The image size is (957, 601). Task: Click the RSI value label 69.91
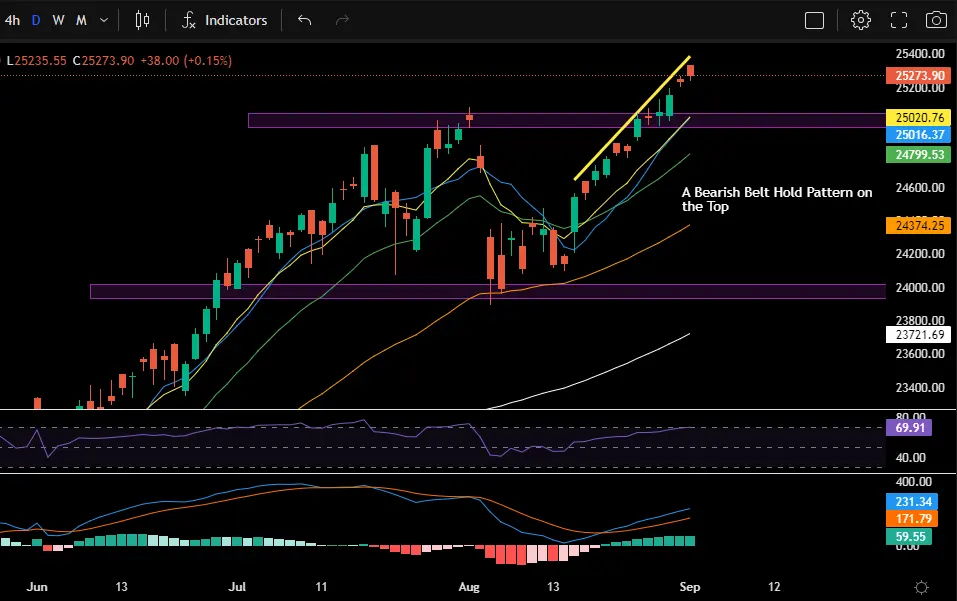909,427
